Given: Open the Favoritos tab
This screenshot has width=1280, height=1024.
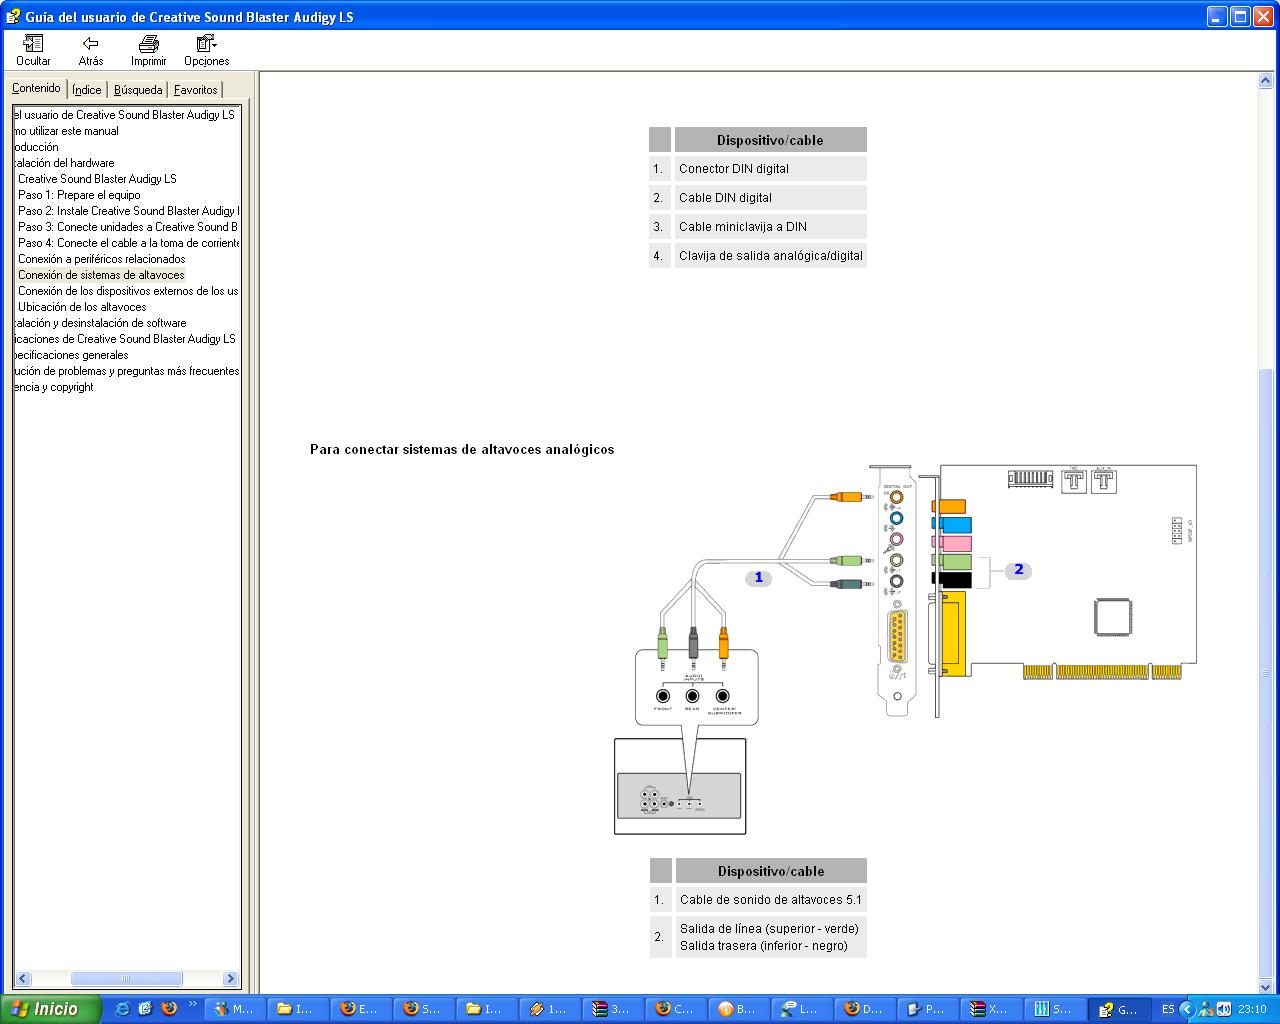Looking at the screenshot, I should tap(196, 90).
